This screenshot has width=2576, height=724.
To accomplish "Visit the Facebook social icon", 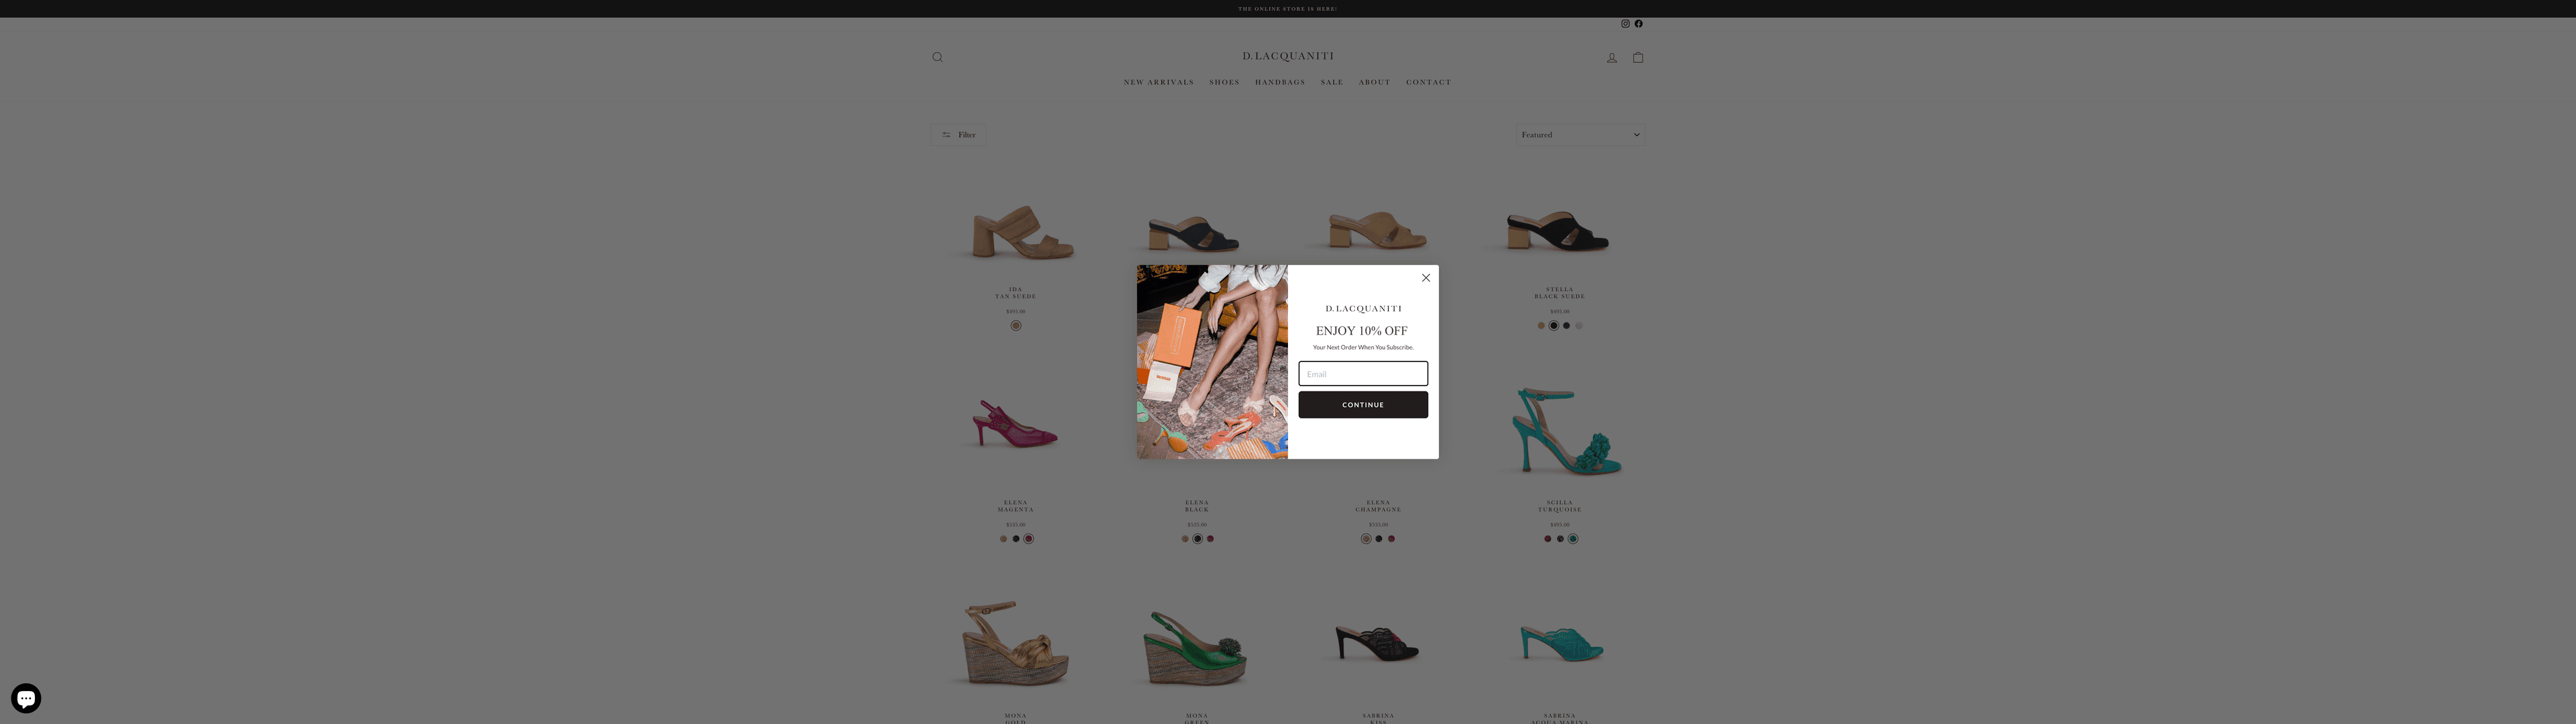I will point(1638,24).
